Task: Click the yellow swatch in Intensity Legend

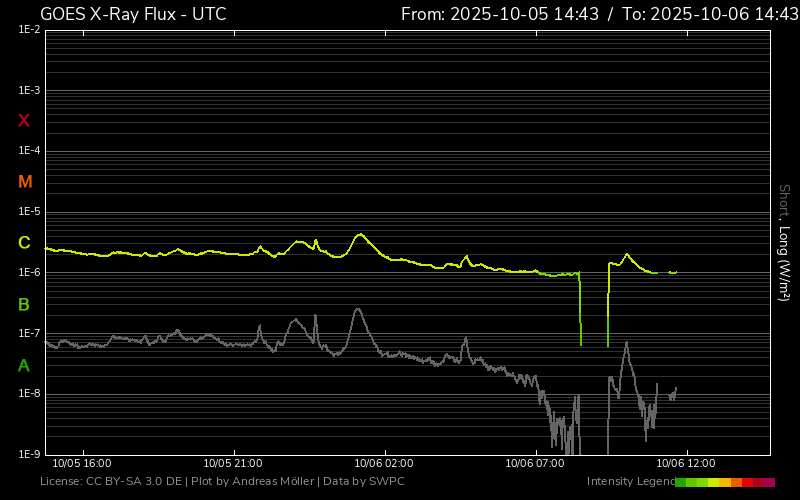Action: point(714,482)
